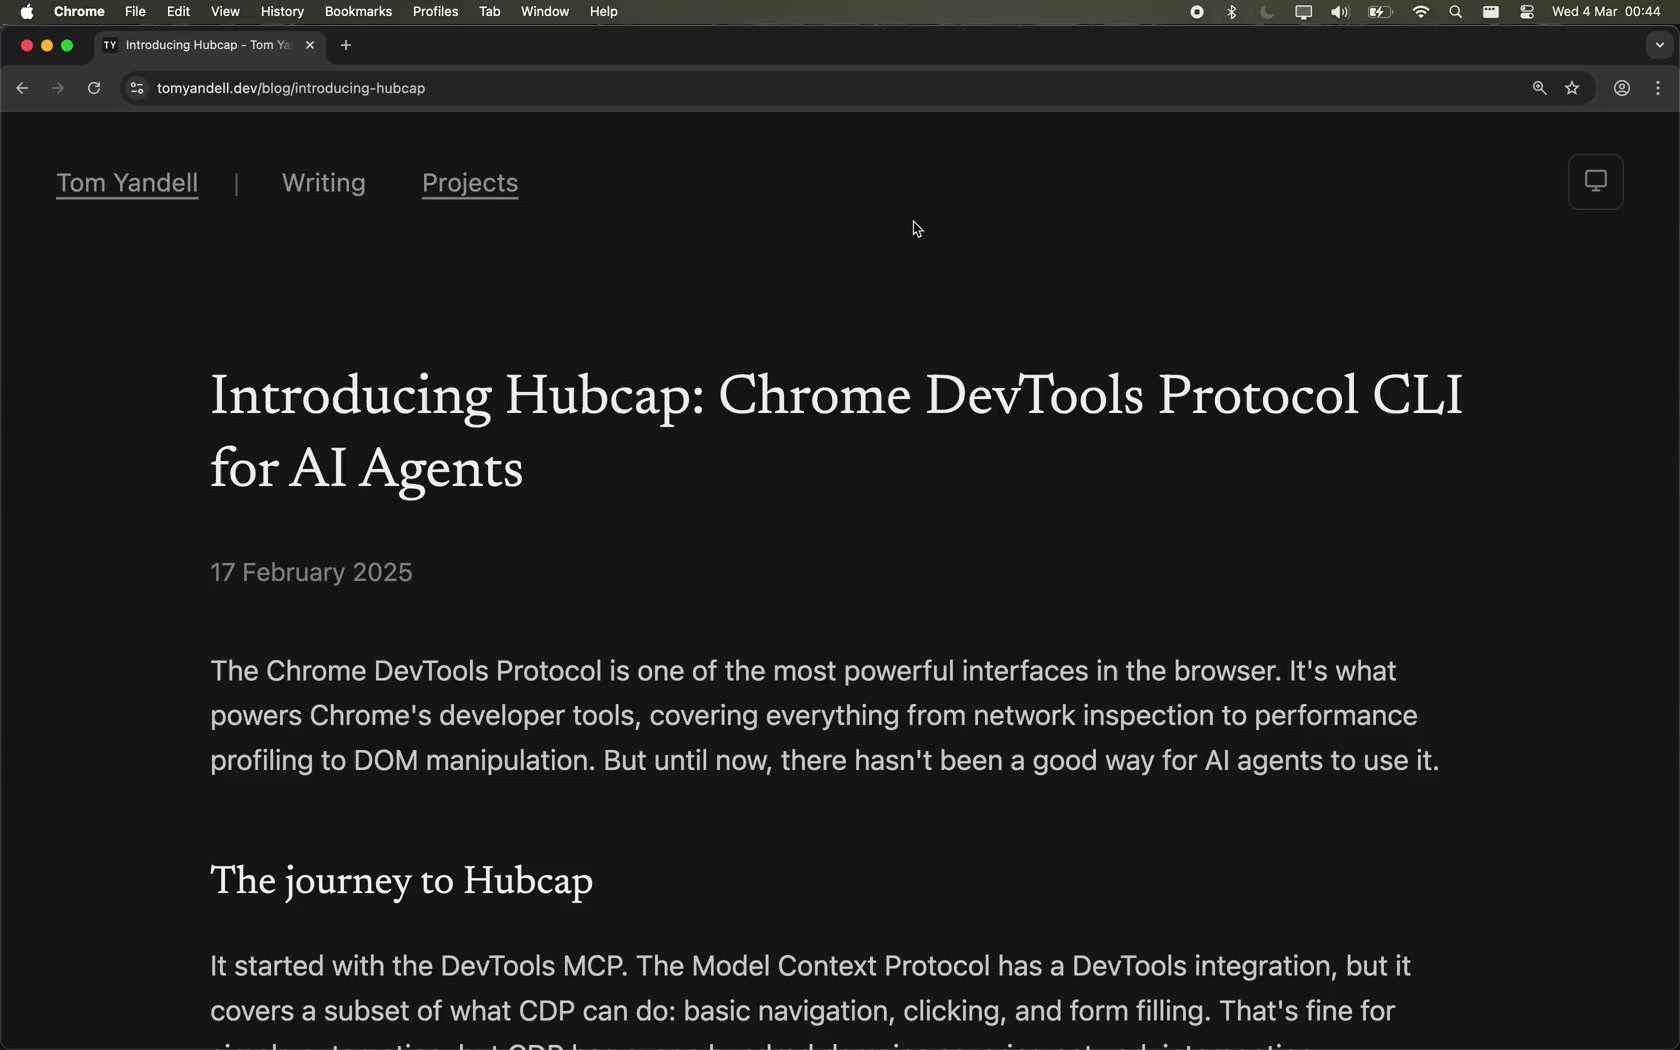
Task: Close the Introducing Hubcap tab
Action: pyautogui.click(x=310, y=45)
